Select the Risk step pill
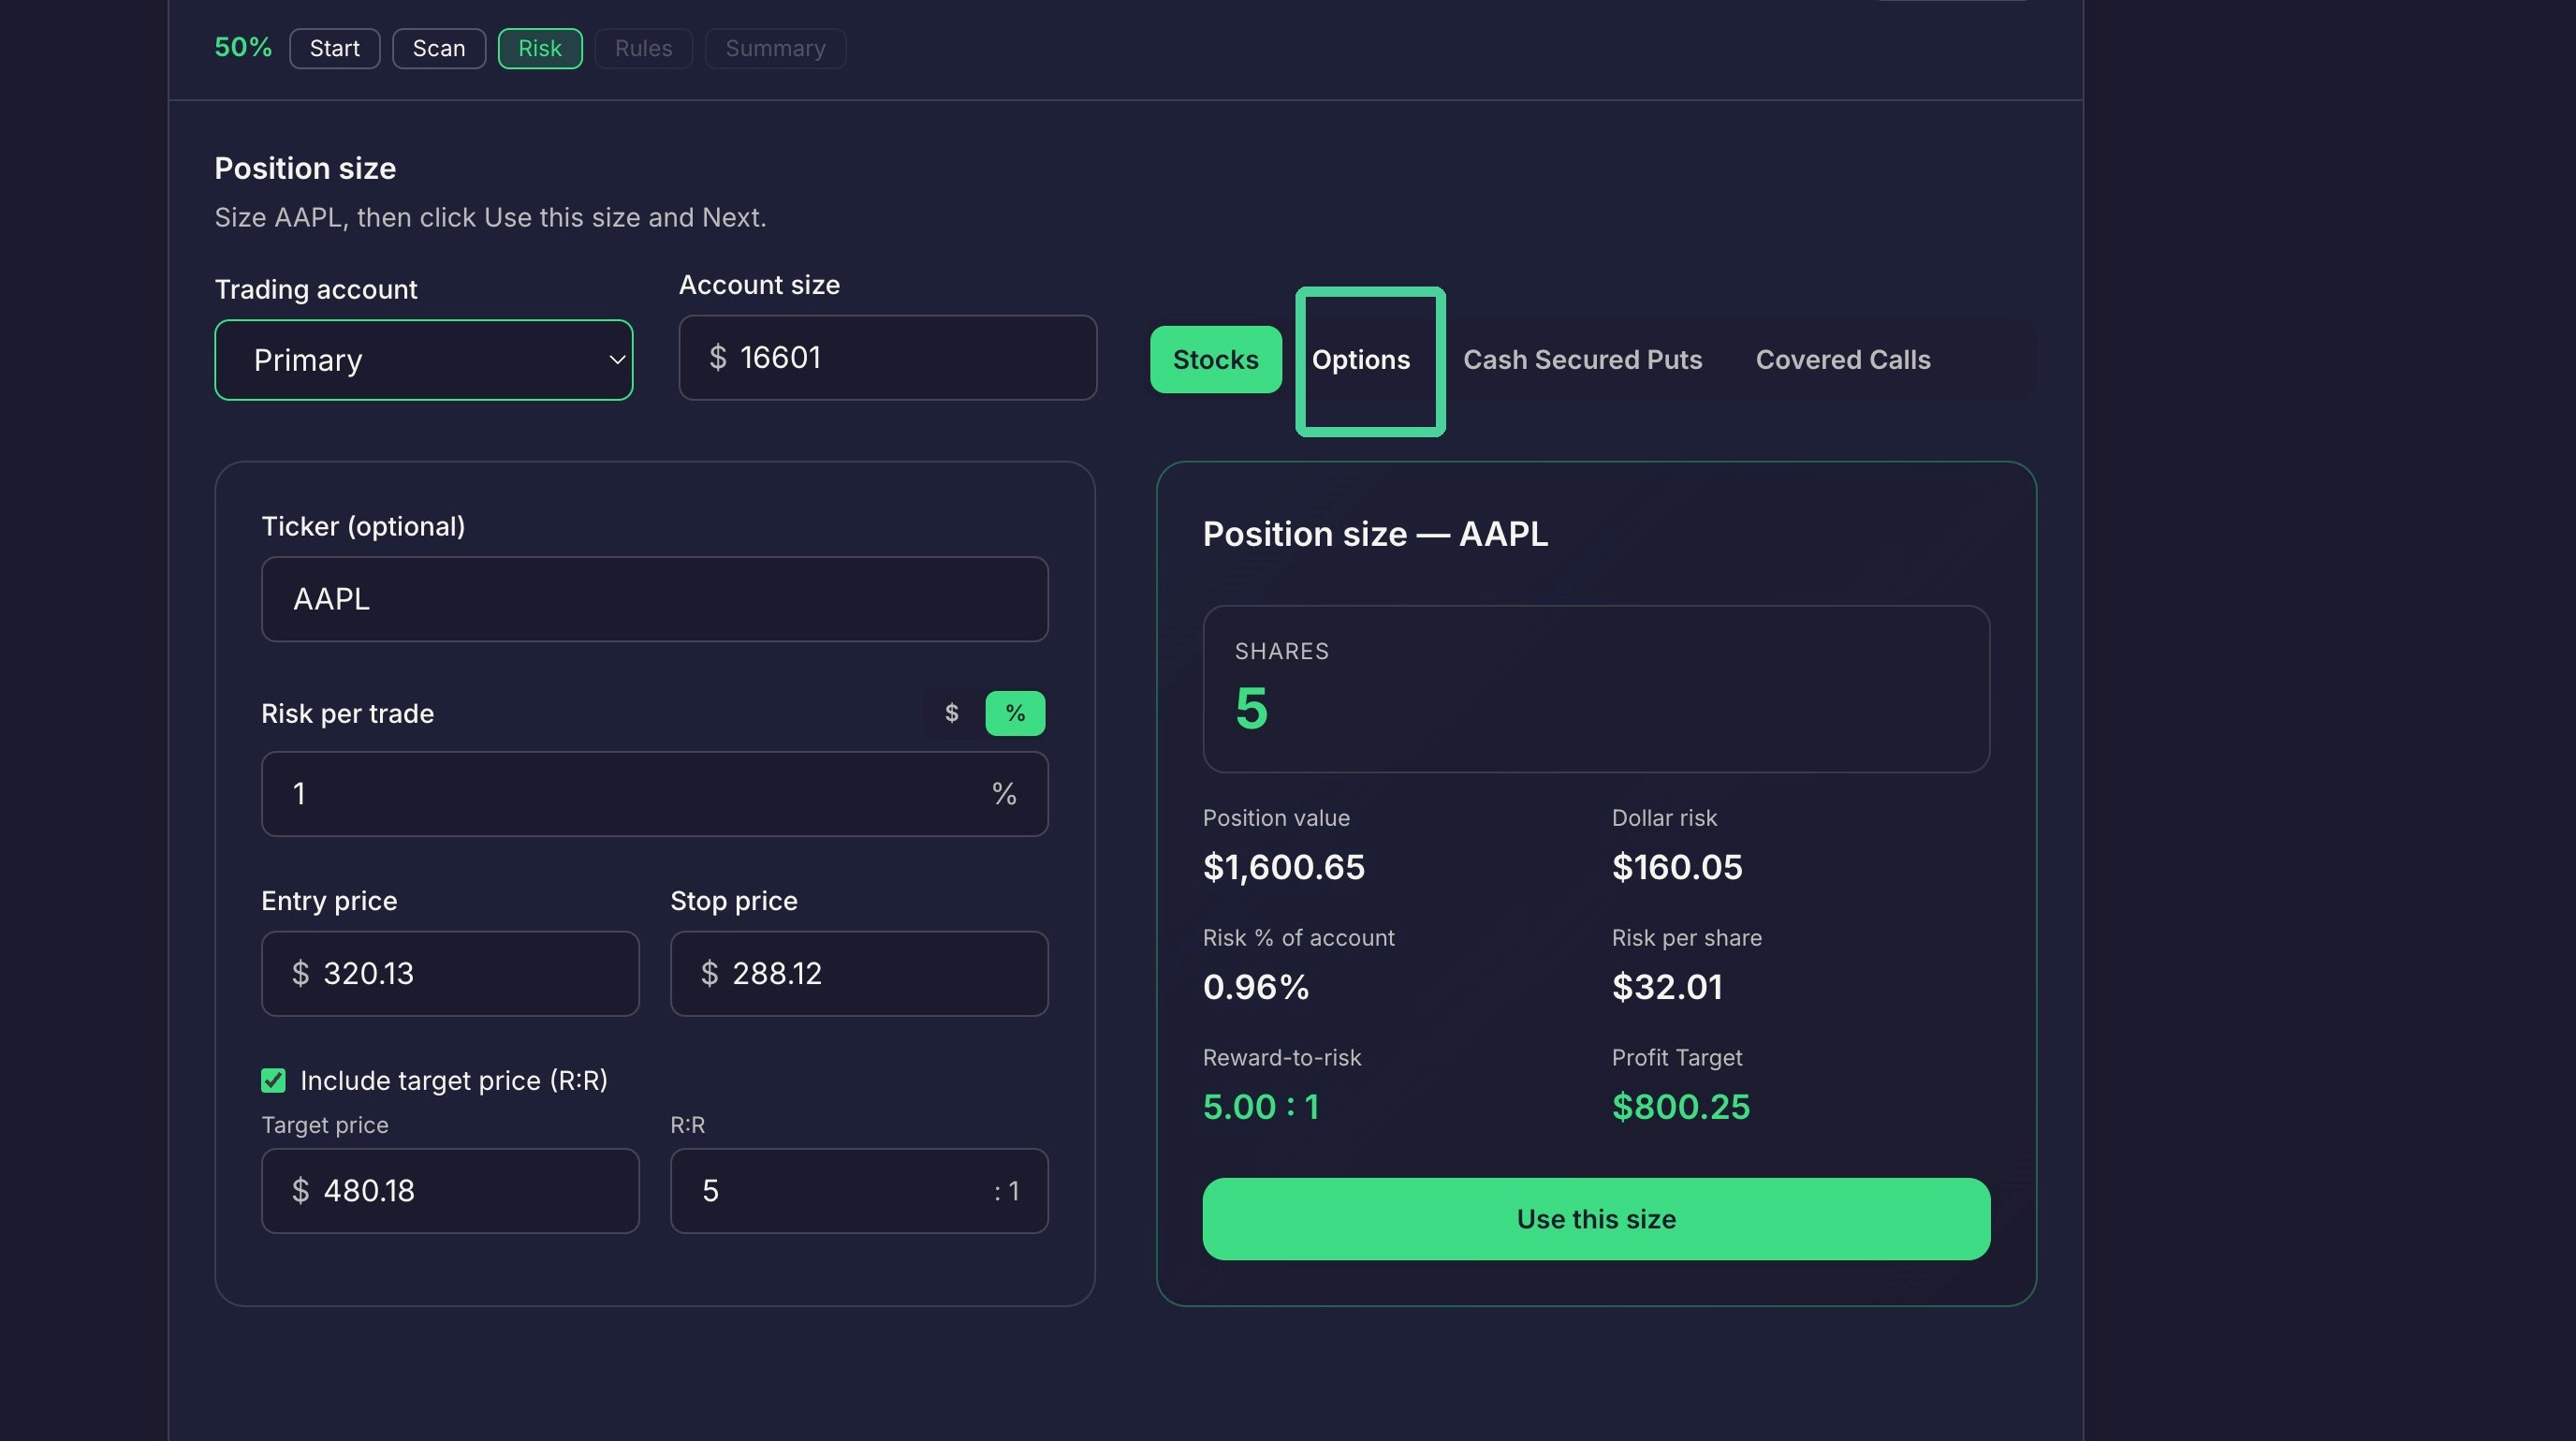Viewport: 2576px width, 1441px height. click(540, 48)
